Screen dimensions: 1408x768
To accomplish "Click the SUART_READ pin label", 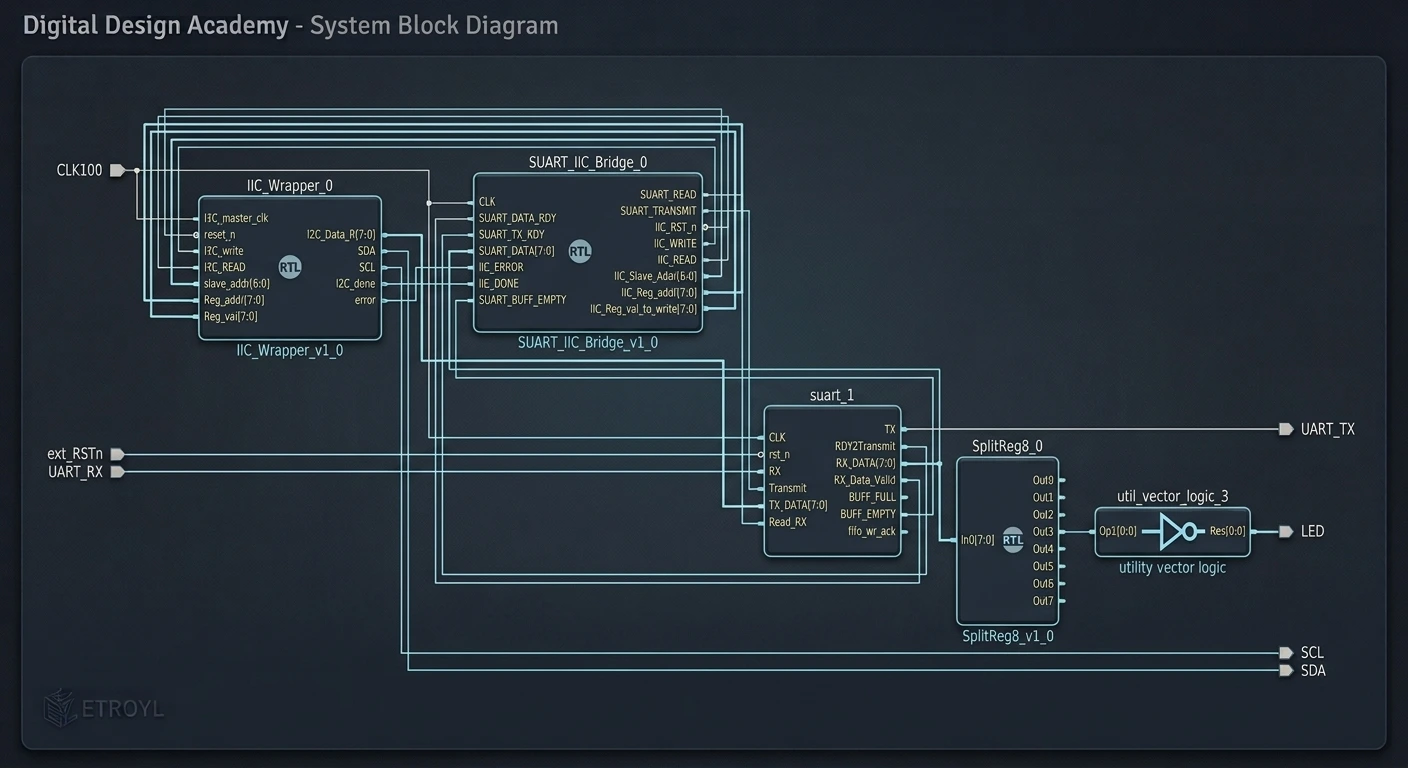I will [668, 195].
